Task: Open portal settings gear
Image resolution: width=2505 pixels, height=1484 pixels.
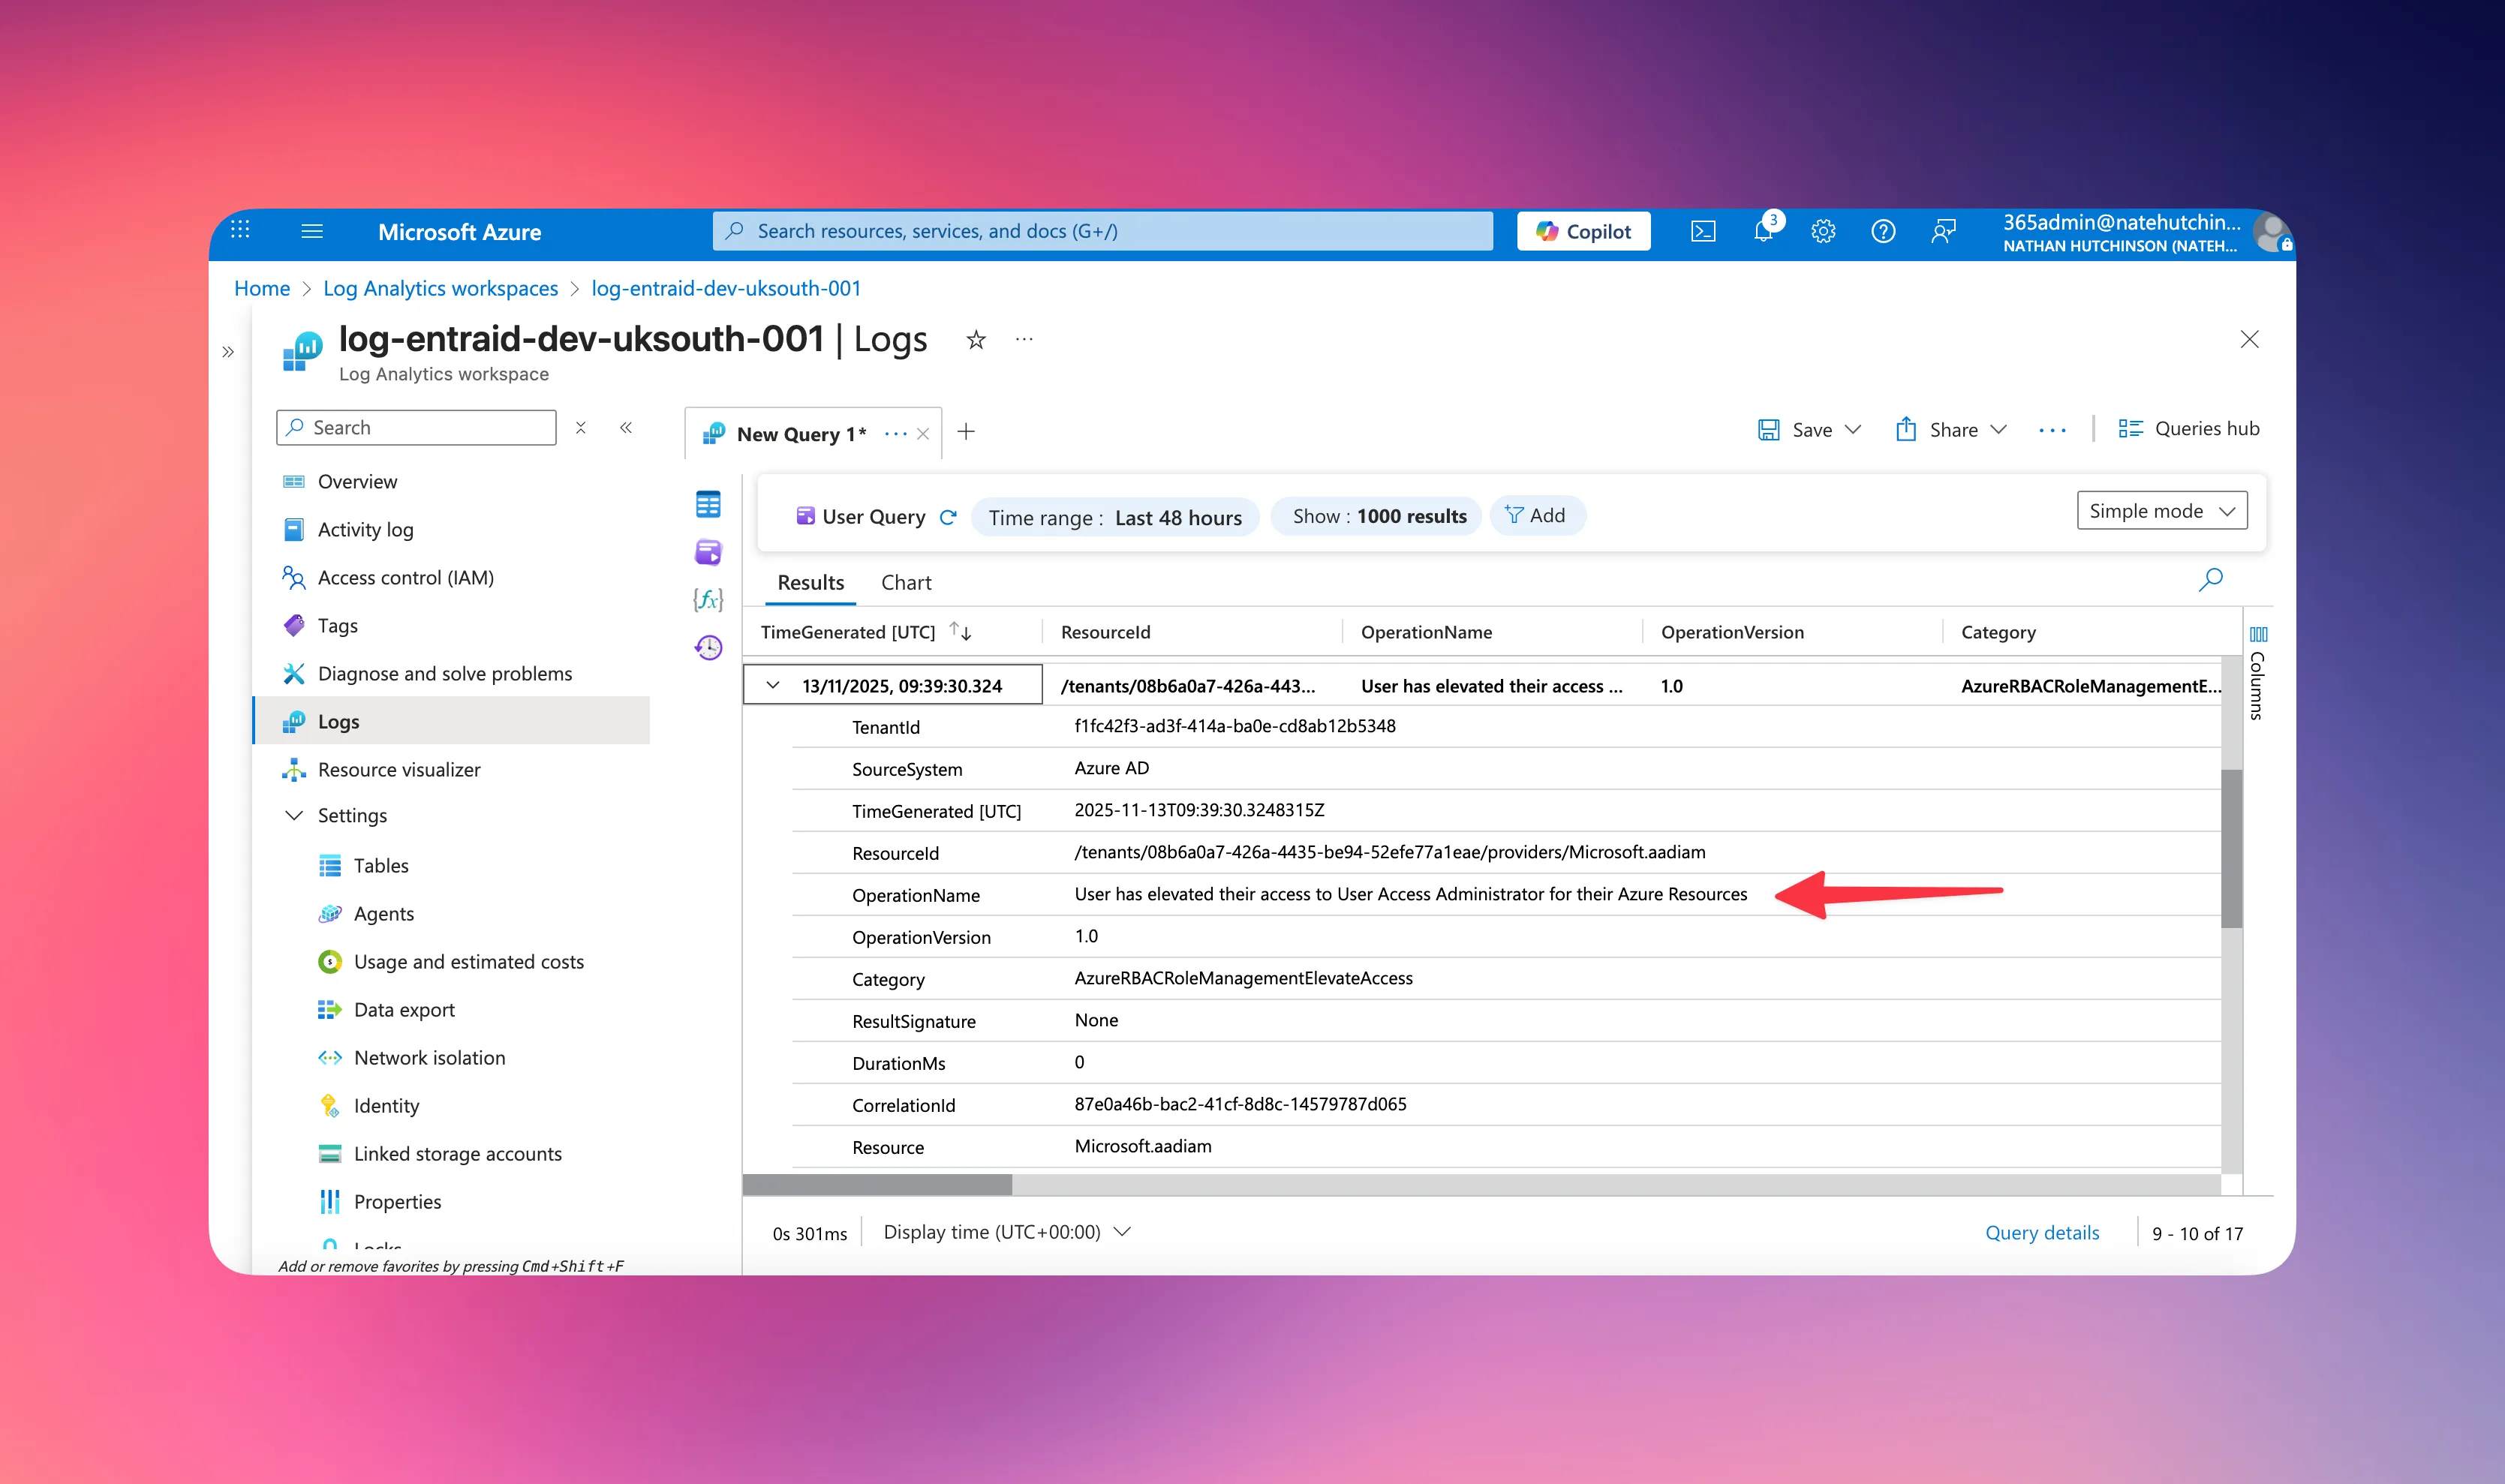Action: click(1823, 231)
